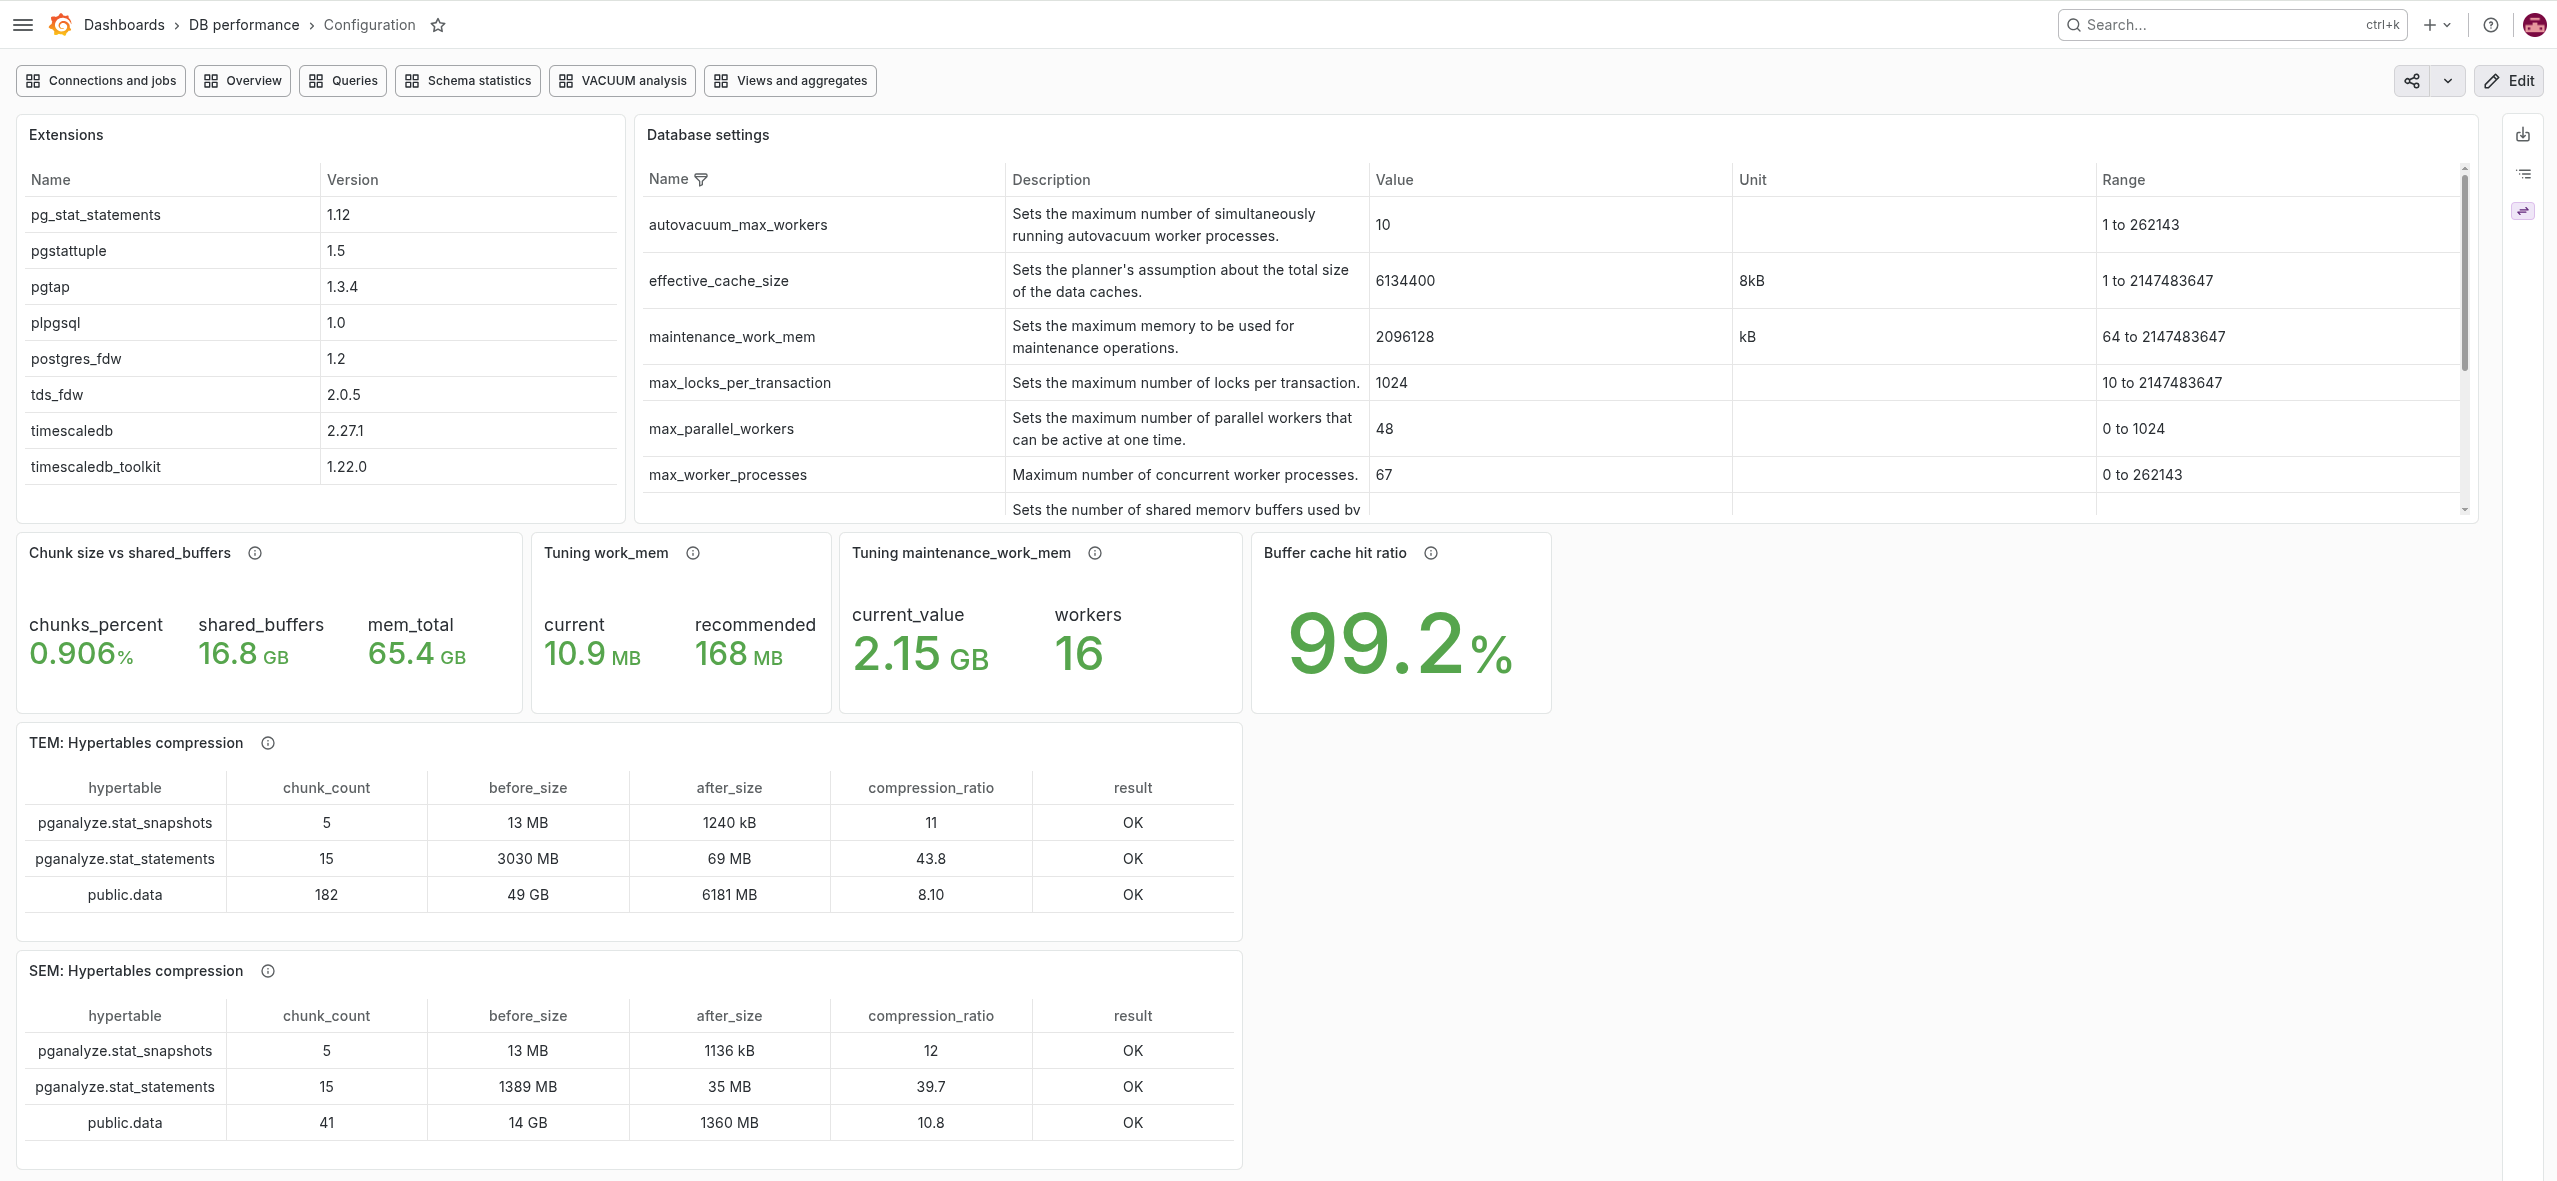The image size is (2557, 1181).
Task: Sort Database settings by Range header
Action: 2123,180
